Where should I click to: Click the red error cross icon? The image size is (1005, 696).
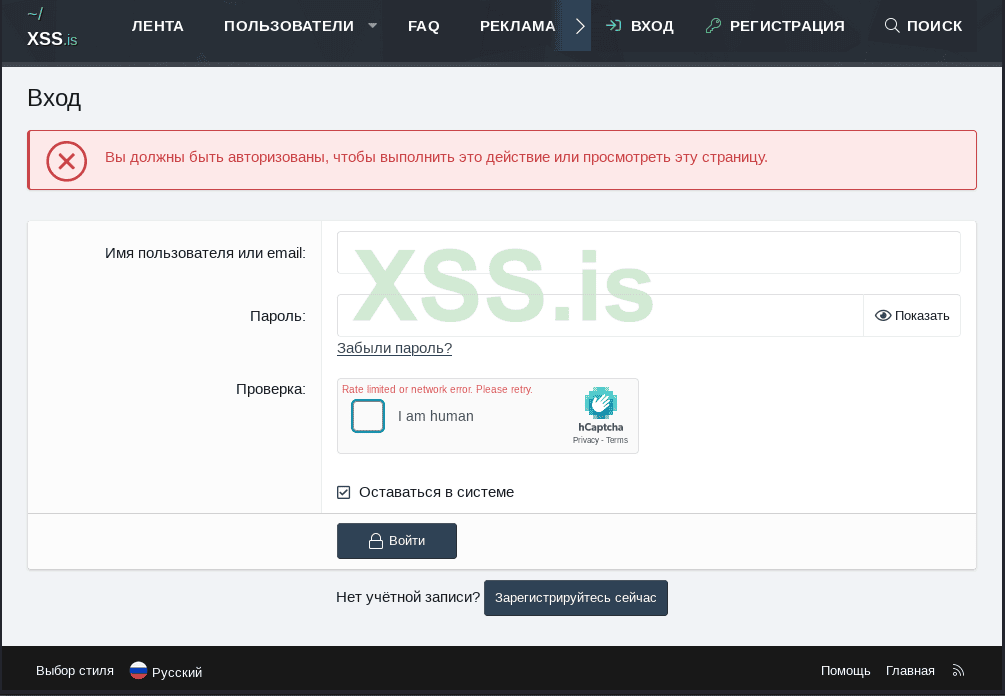pyautogui.click(x=67, y=161)
